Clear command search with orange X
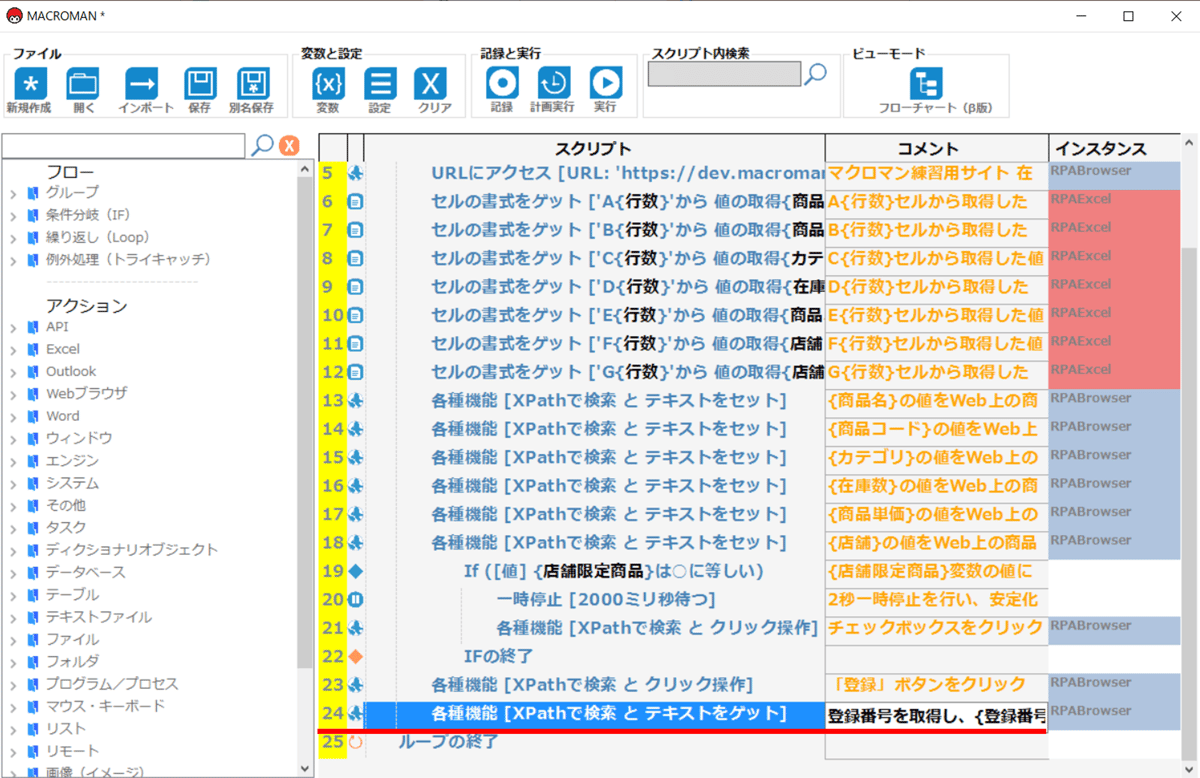The height and width of the screenshot is (778, 1200). tap(289, 146)
